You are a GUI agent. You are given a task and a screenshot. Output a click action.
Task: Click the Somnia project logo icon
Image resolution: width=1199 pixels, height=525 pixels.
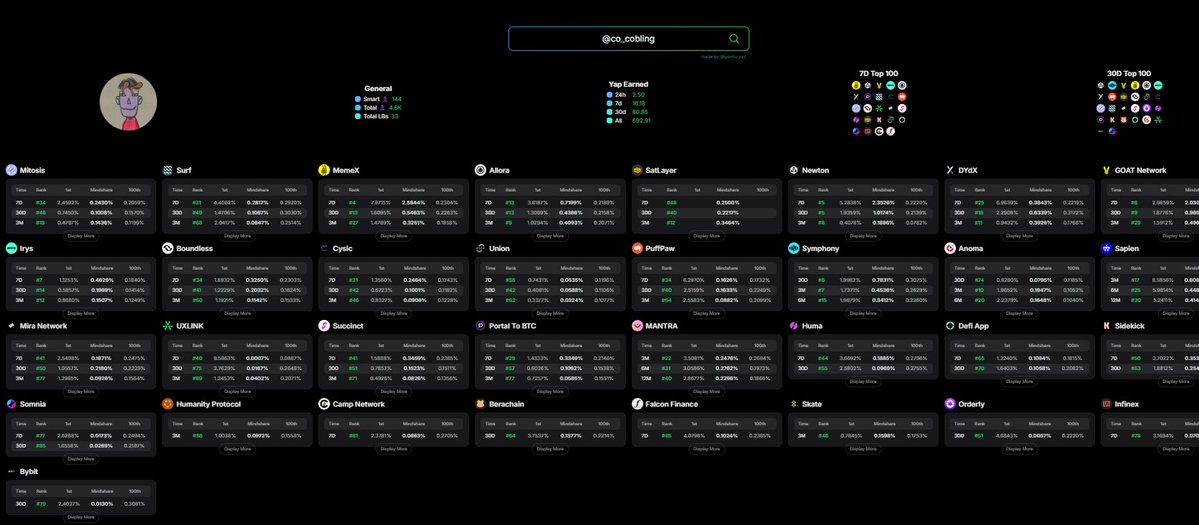[x=11, y=403]
